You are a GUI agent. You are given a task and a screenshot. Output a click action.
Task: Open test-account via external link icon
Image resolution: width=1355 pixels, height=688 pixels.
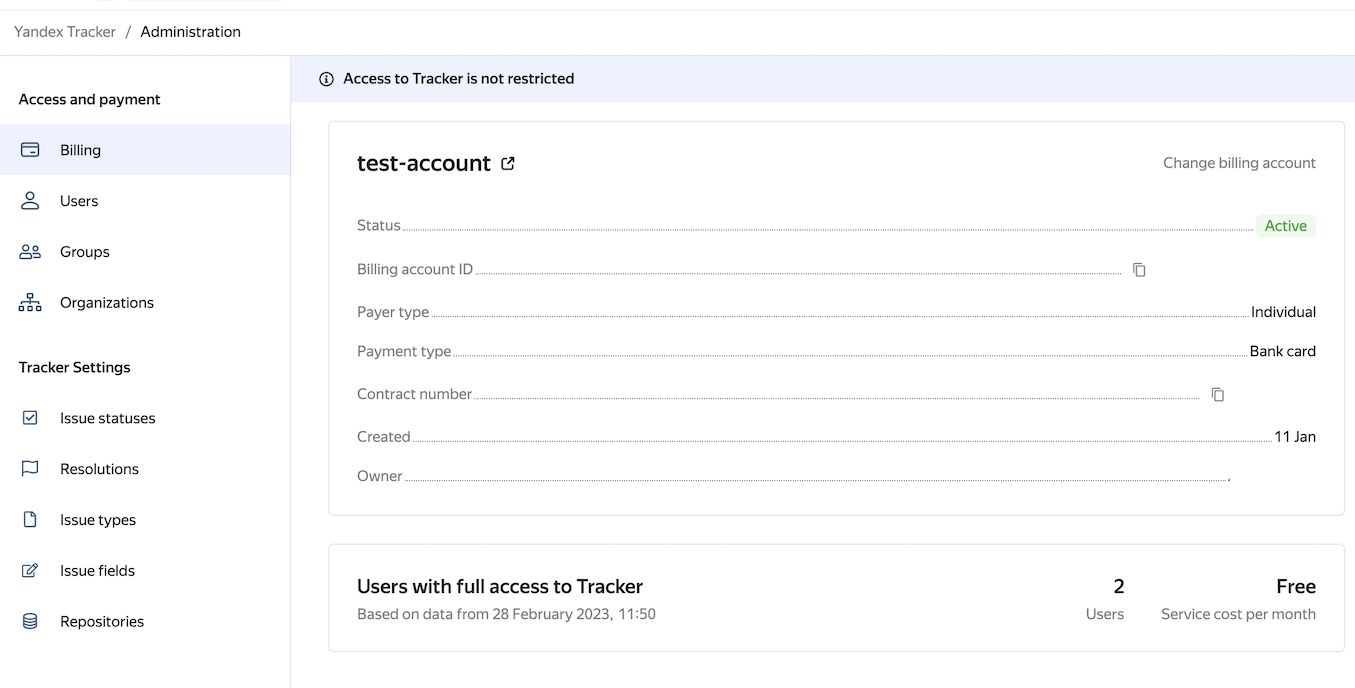click(508, 163)
